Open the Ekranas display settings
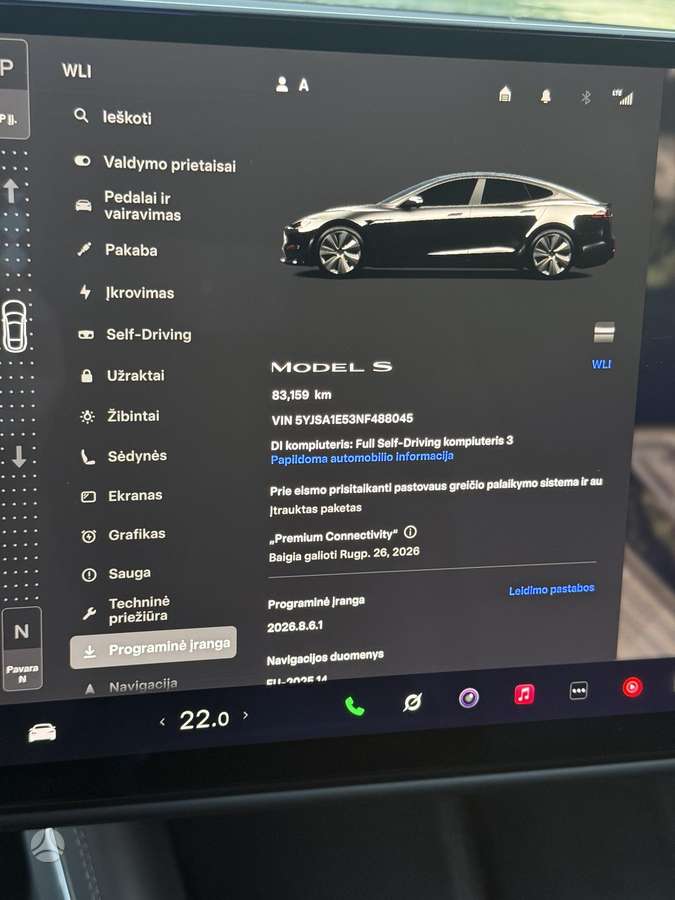Screen dimensions: 675x900 point(122,496)
